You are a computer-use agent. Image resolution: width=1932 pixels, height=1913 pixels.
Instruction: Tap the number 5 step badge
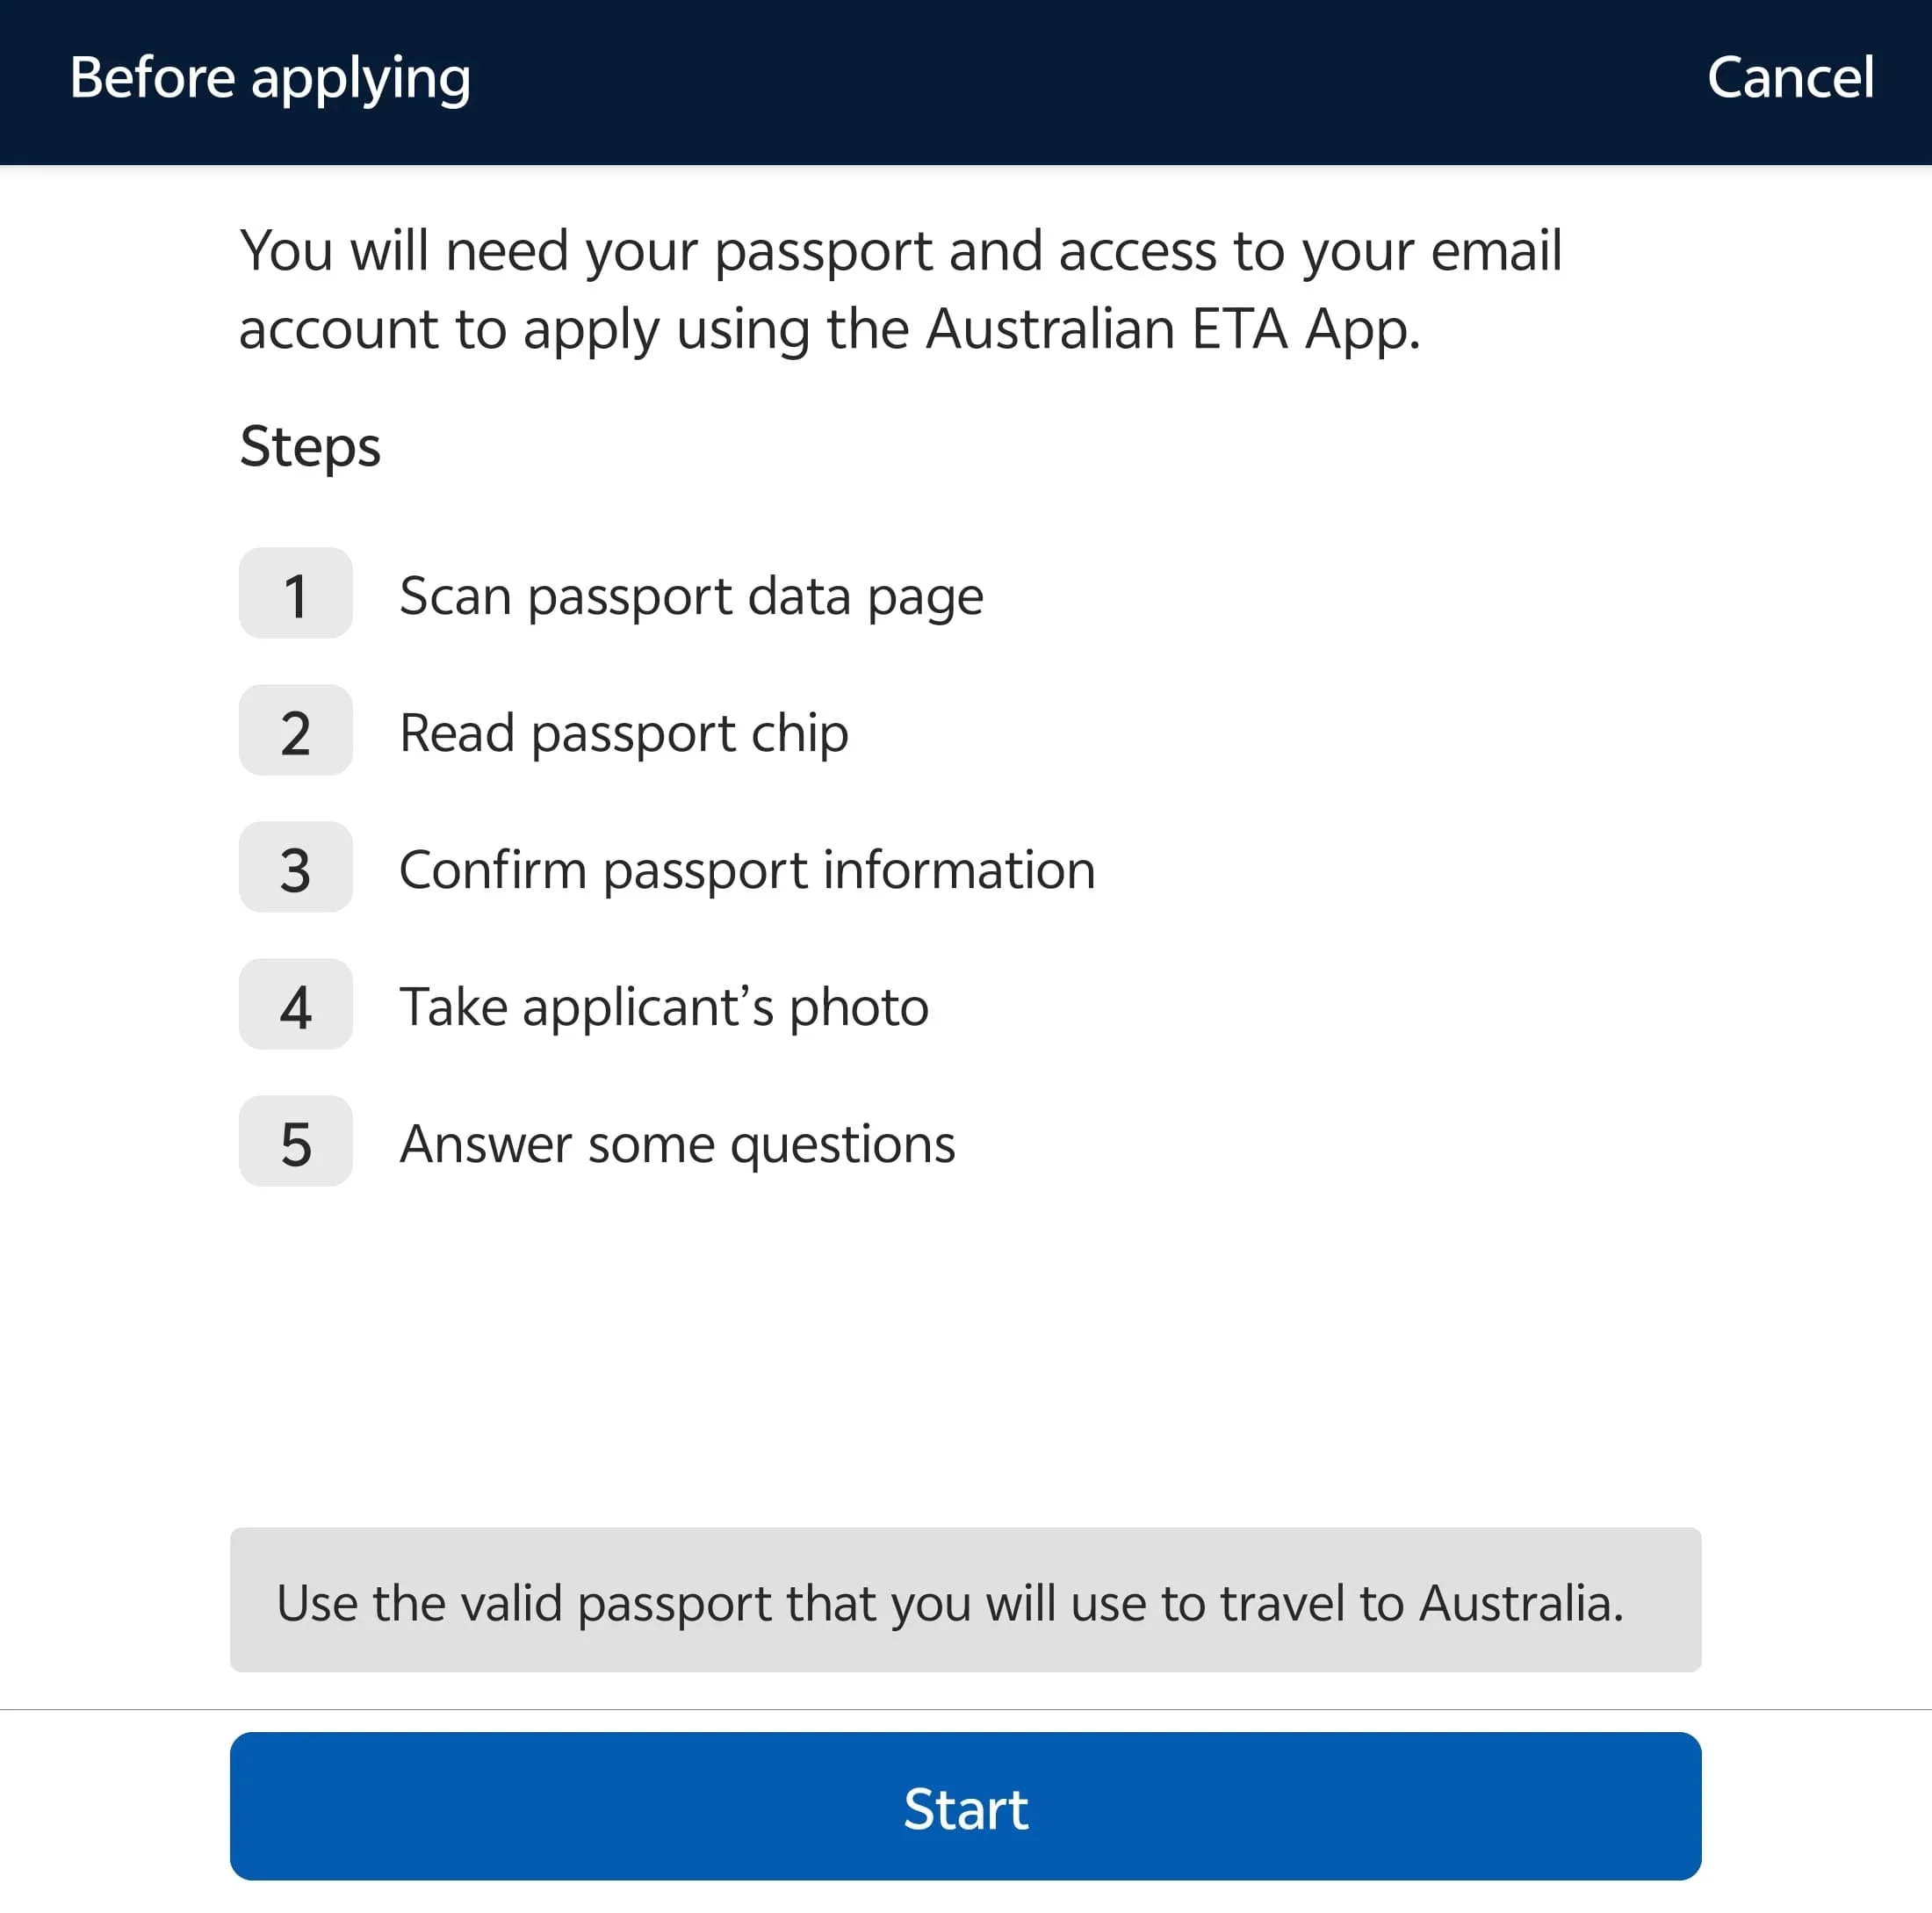(x=295, y=1141)
